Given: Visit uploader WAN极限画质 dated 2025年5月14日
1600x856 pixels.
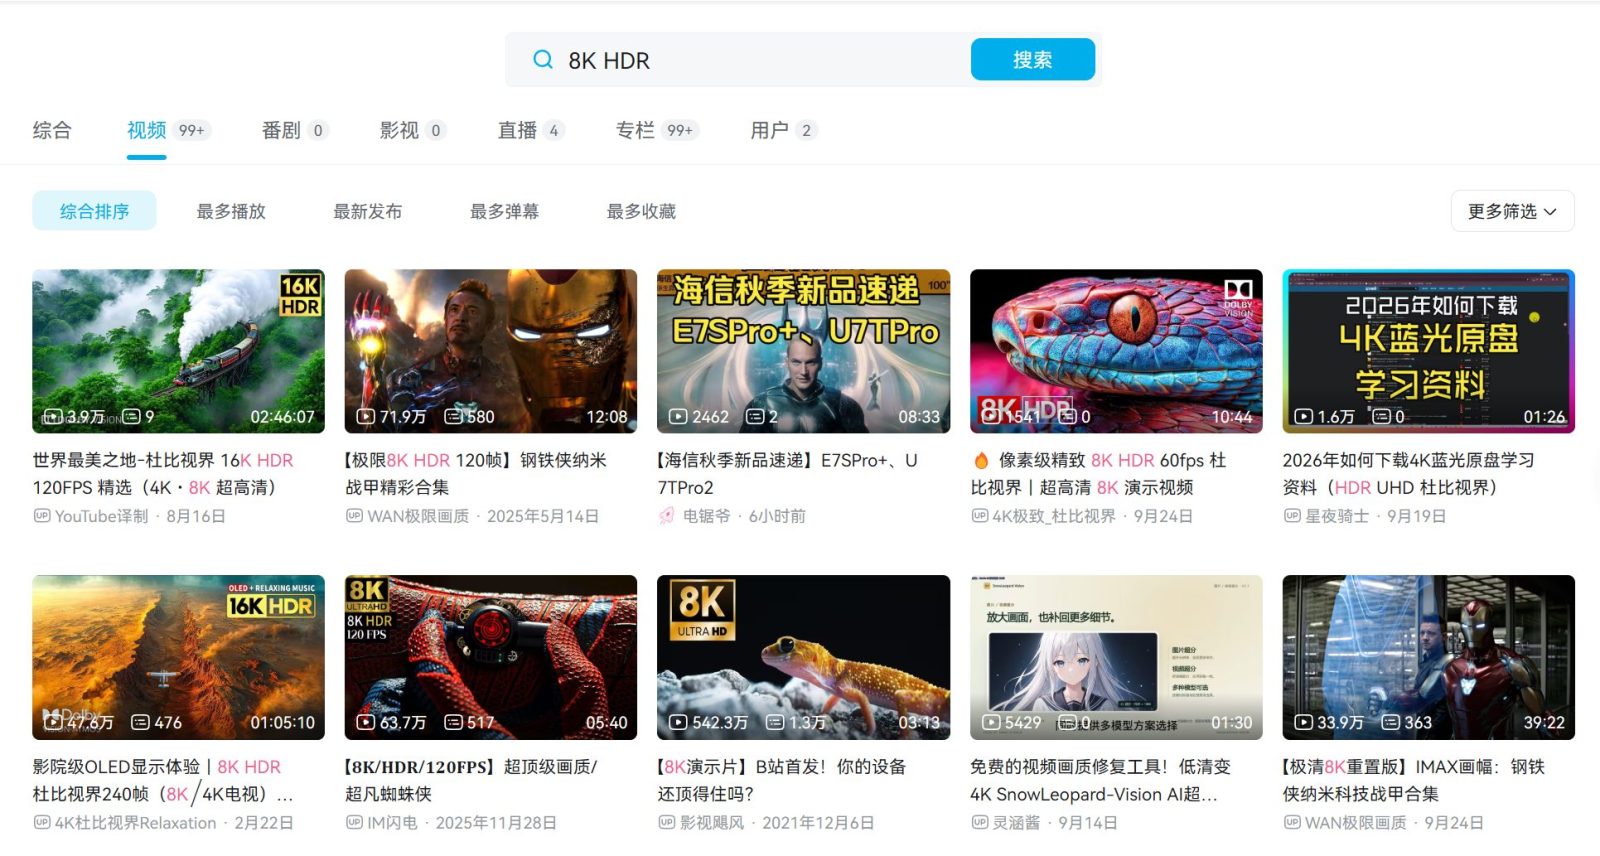Looking at the screenshot, I should click(418, 516).
